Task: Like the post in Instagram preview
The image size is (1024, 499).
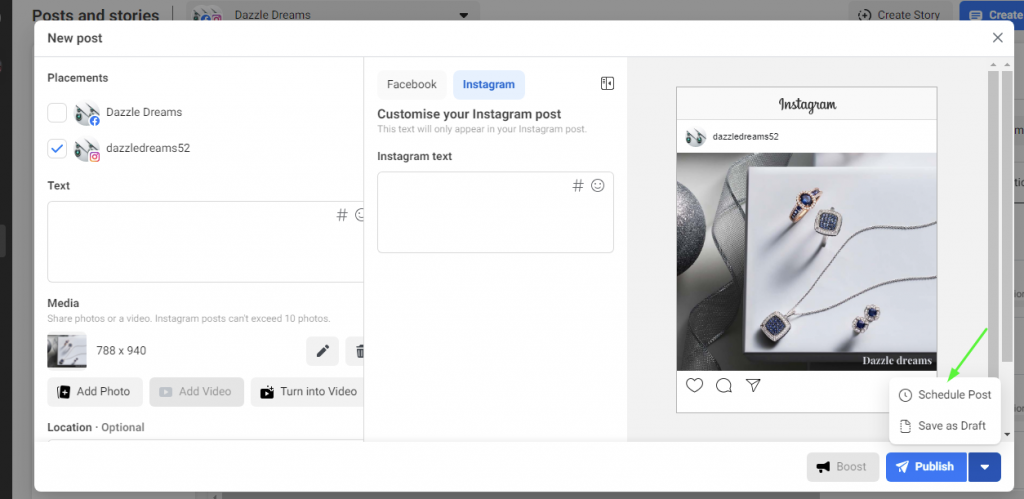Action: click(694, 385)
